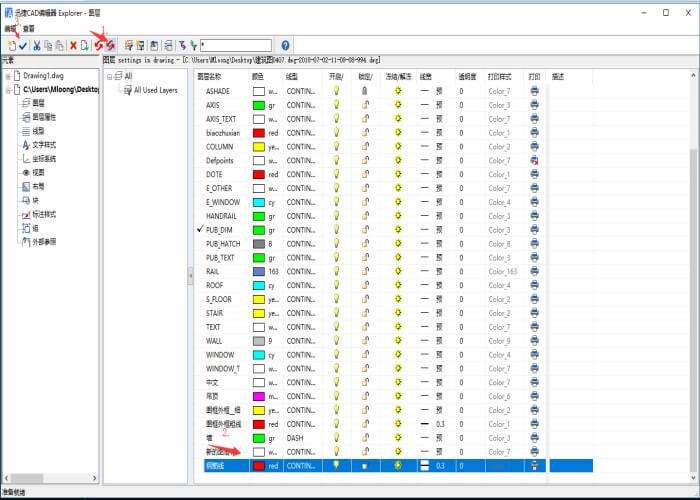Click toolbar icon right after the regenerate icons
700x500 pixels.
point(129,45)
